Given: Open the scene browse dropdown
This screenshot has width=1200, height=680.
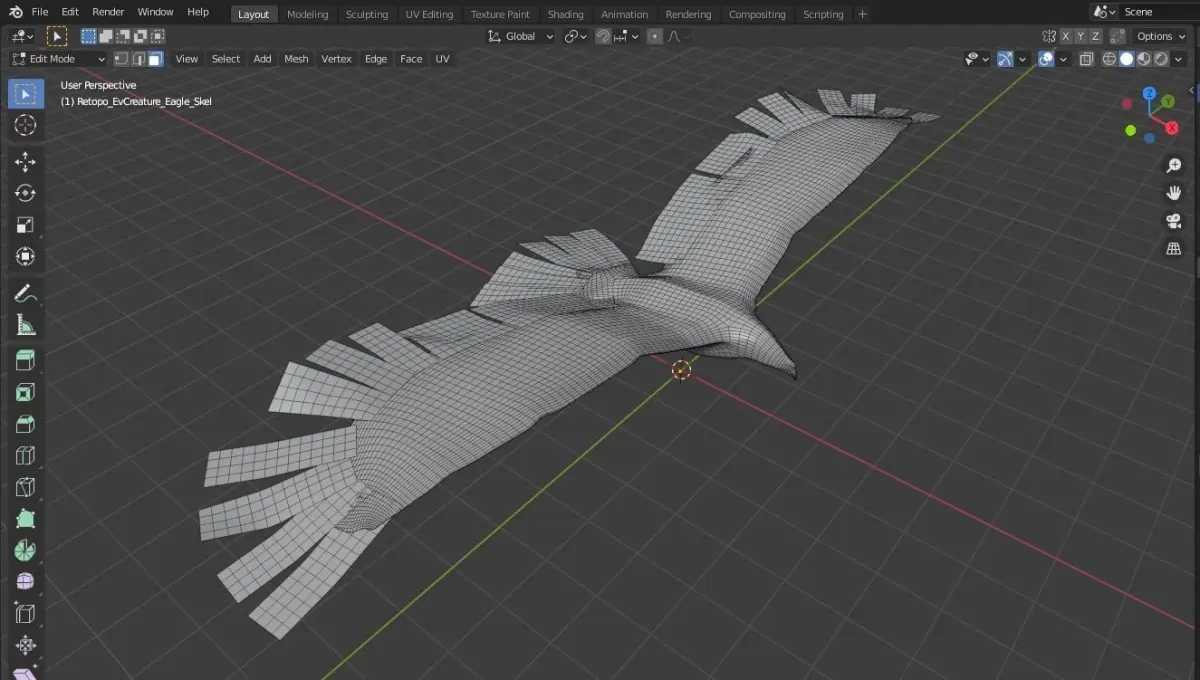Looking at the screenshot, I should (x=1104, y=12).
